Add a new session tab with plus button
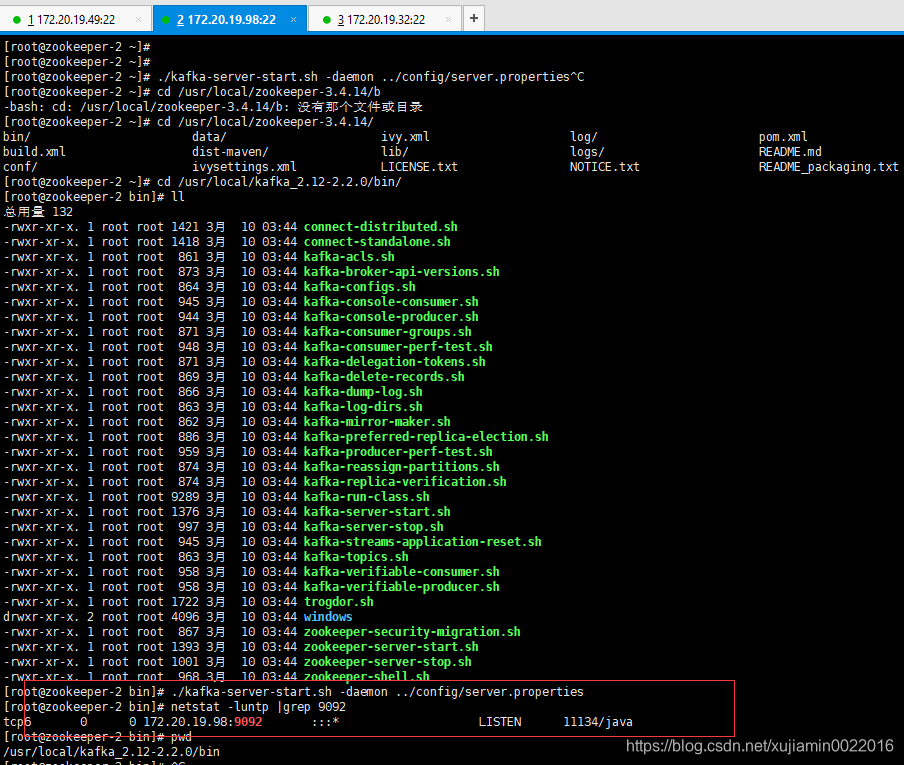The height and width of the screenshot is (765, 904). tap(474, 18)
